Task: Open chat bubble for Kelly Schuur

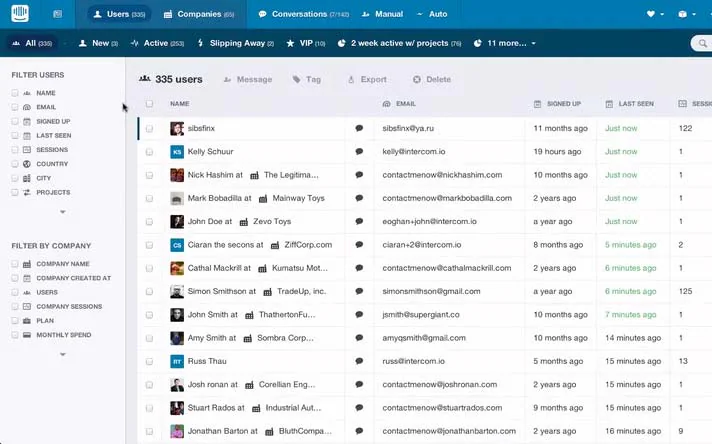Action: pyautogui.click(x=359, y=151)
